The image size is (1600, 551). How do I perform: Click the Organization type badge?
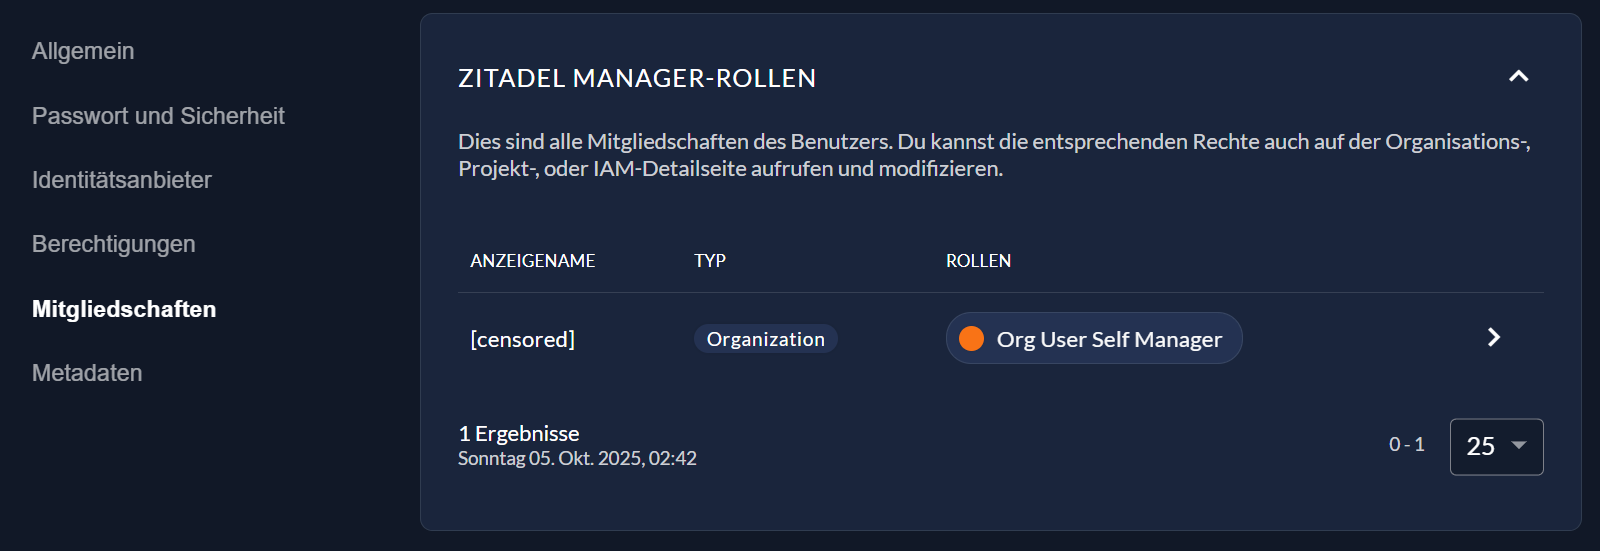click(765, 339)
